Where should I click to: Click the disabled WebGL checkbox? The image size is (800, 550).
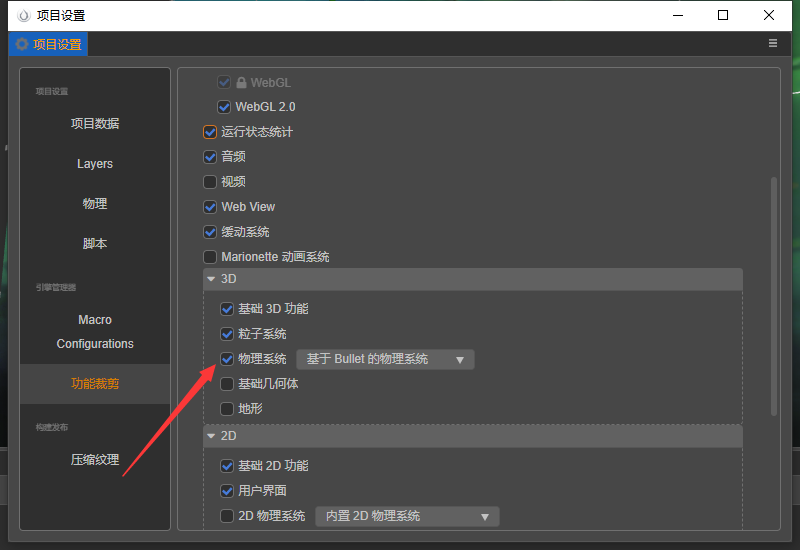[x=224, y=82]
